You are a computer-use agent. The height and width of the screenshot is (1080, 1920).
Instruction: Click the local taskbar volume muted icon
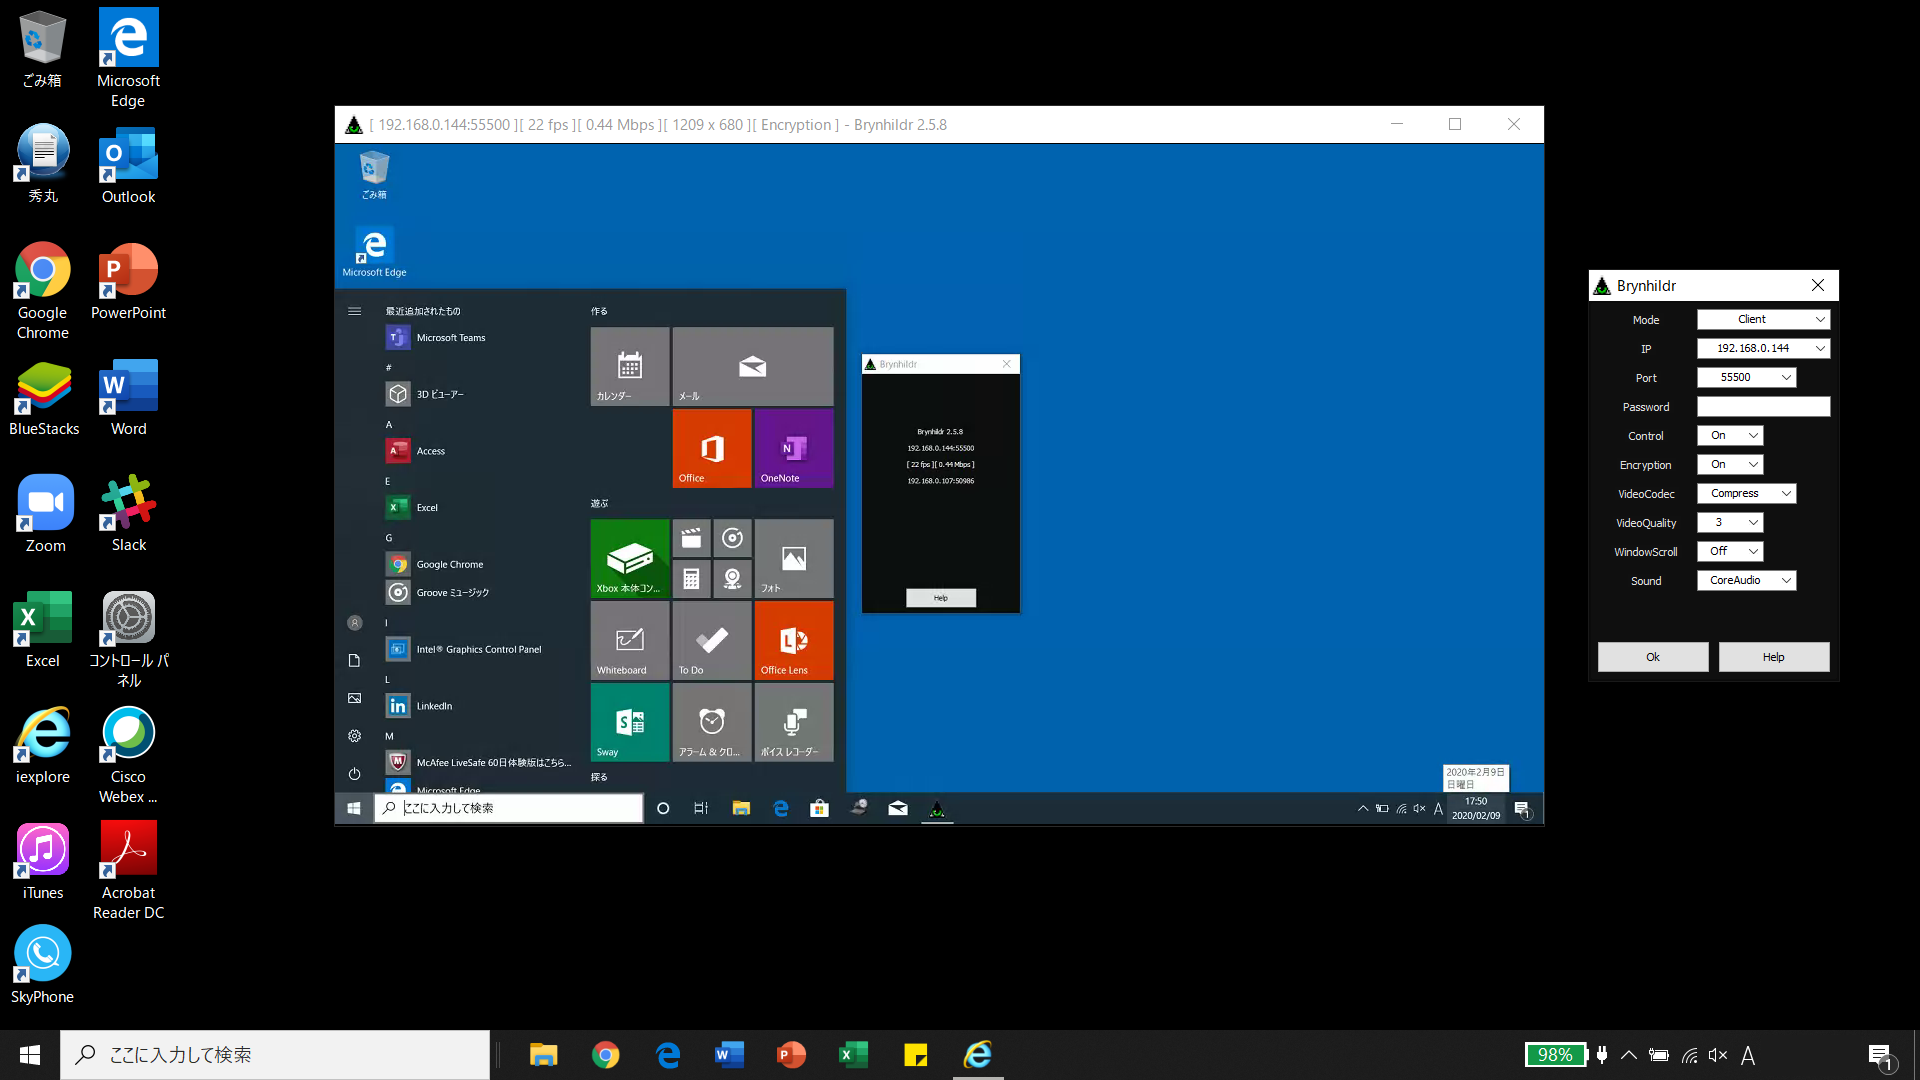[1718, 1055]
